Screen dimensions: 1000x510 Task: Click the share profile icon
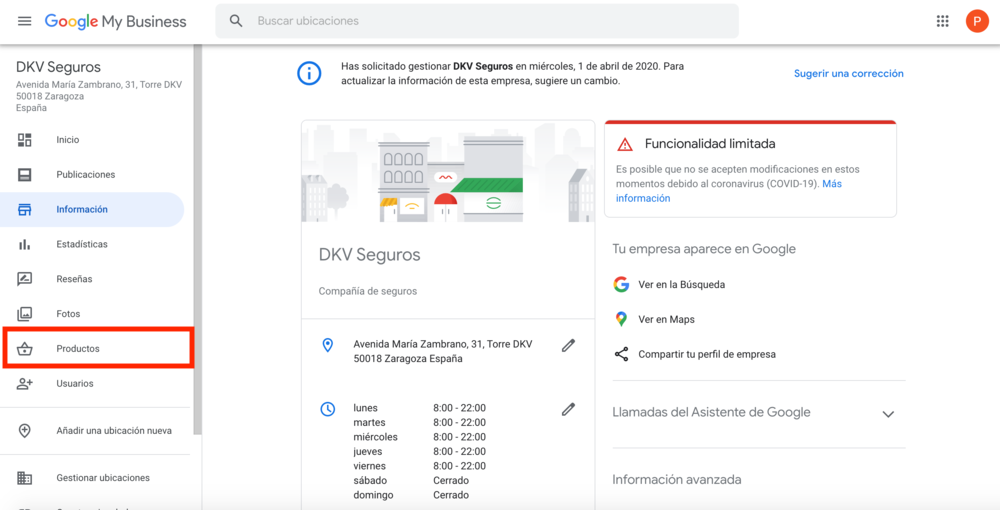621,354
